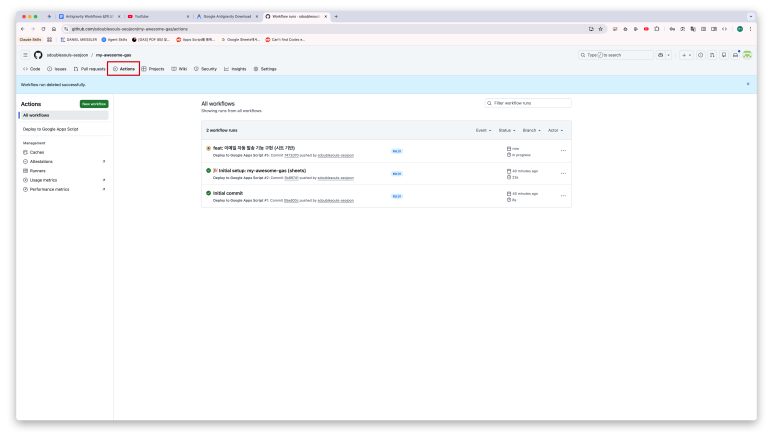Open the Issues tab

56,69
